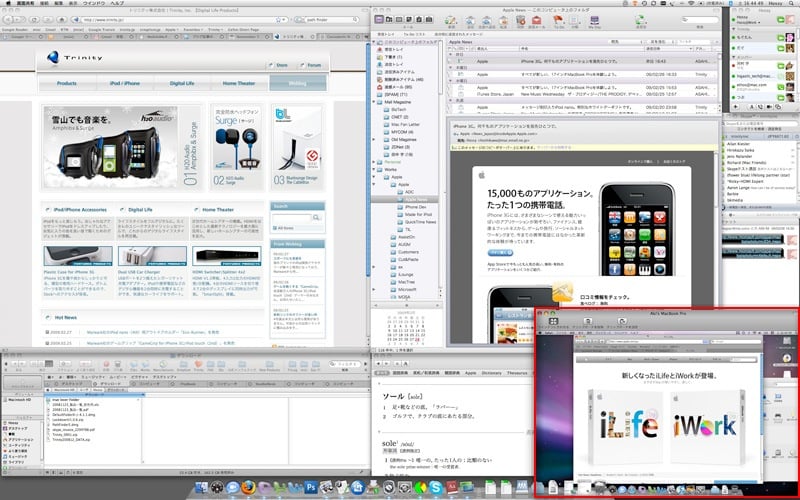The width and height of the screenshot is (800, 500).
Task: Click the Trinity logo
Action: [x=74, y=57]
